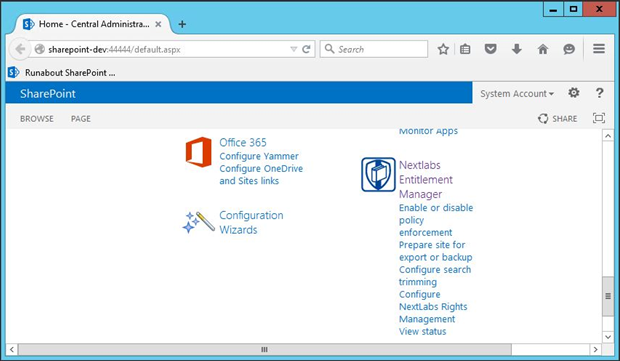Click the Firefox back arrow button
This screenshot has height=361, width=620.
(19, 49)
